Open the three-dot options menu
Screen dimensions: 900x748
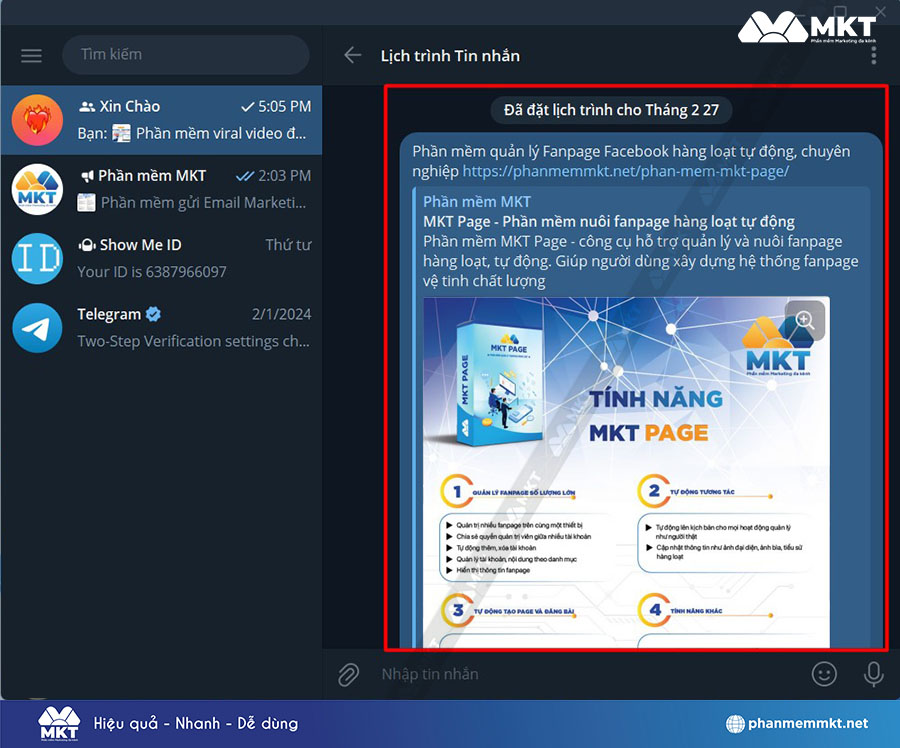(x=873, y=56)
